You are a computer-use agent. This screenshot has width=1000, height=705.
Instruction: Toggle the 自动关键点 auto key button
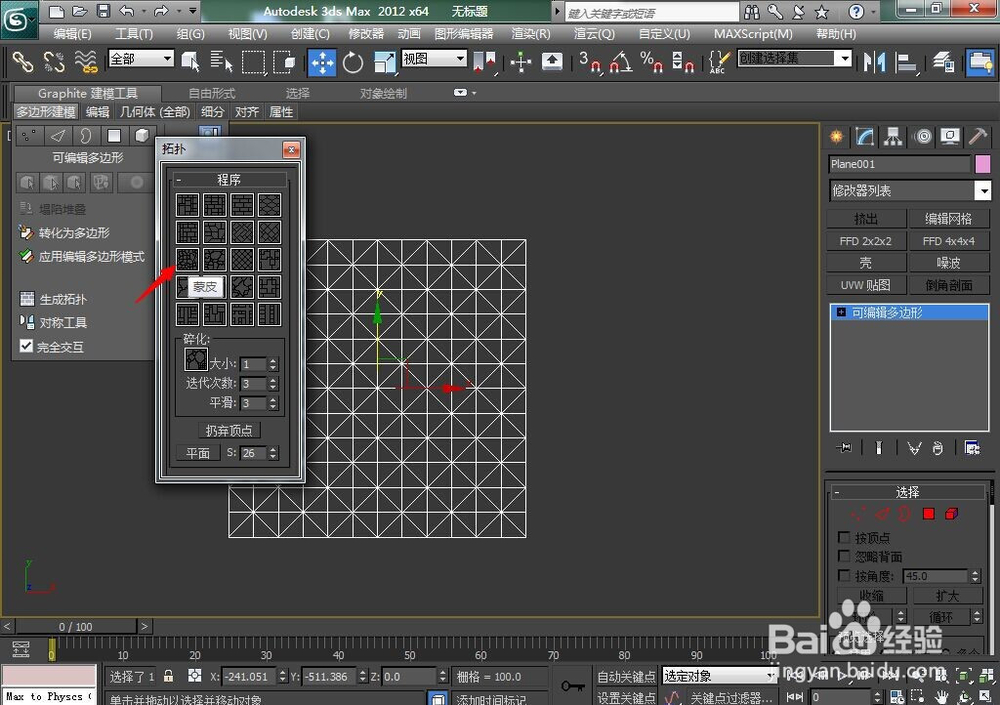[625, 676]
